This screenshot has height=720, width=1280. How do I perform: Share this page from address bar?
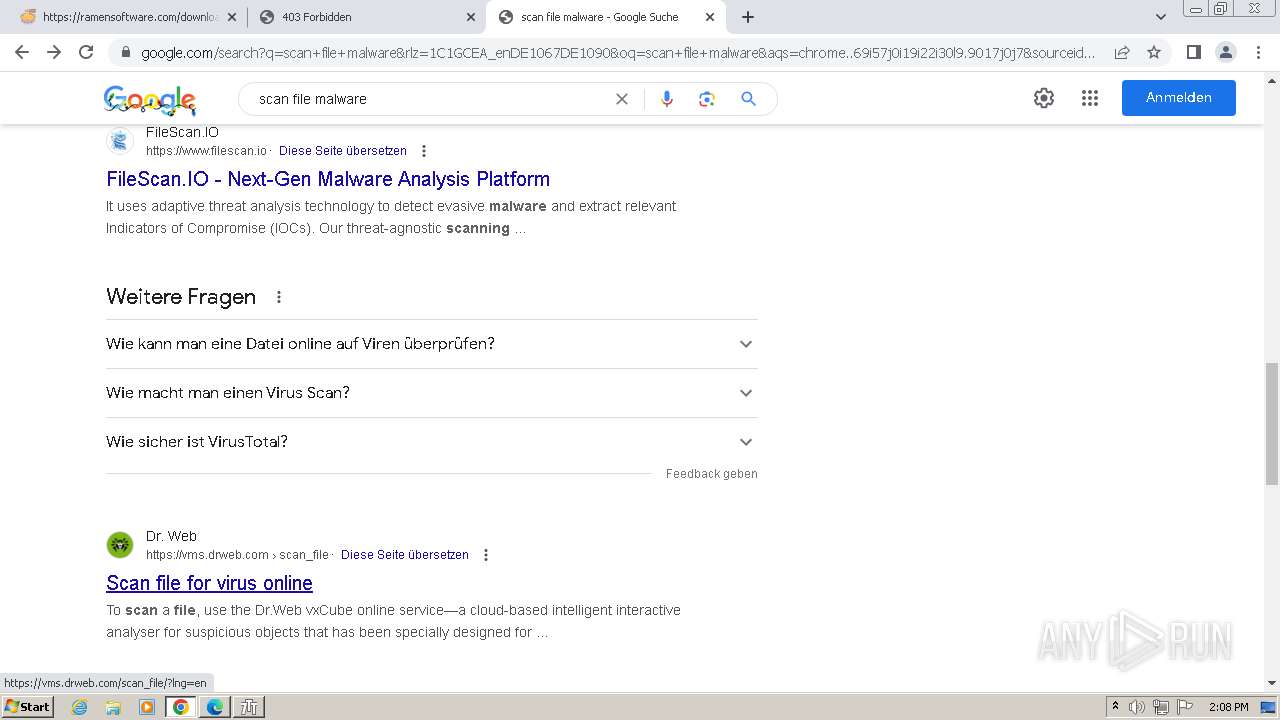1122,52
